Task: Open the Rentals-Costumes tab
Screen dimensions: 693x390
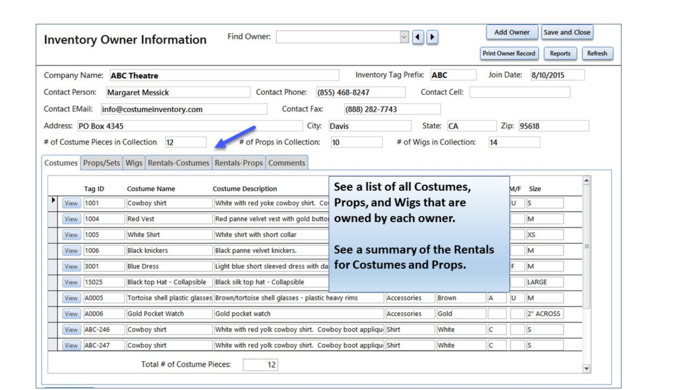Action: coord(179,163)
